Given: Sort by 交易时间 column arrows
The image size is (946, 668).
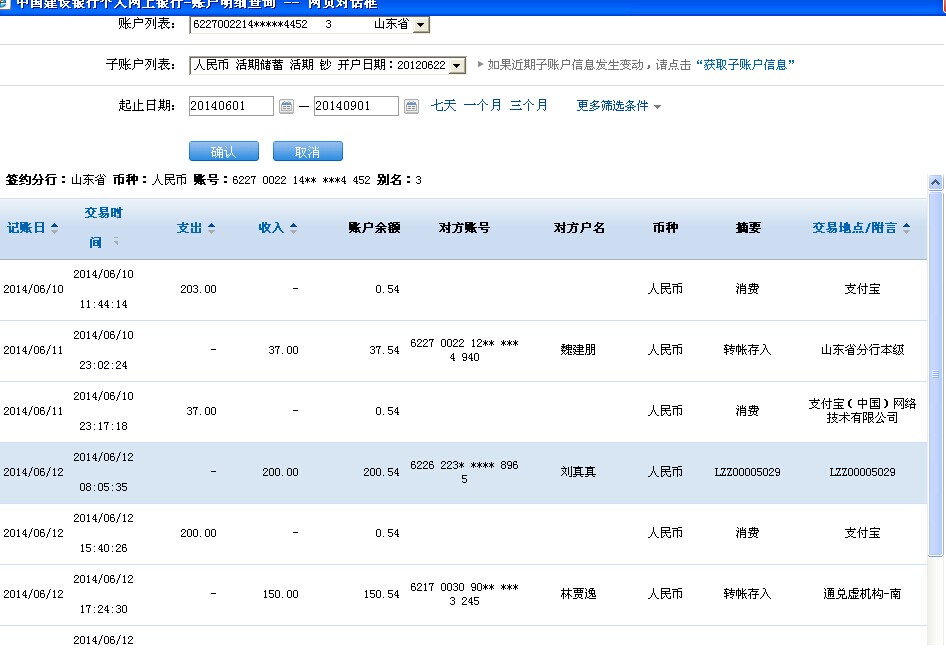Looking at the screenshot, I should tap(116, 241).
